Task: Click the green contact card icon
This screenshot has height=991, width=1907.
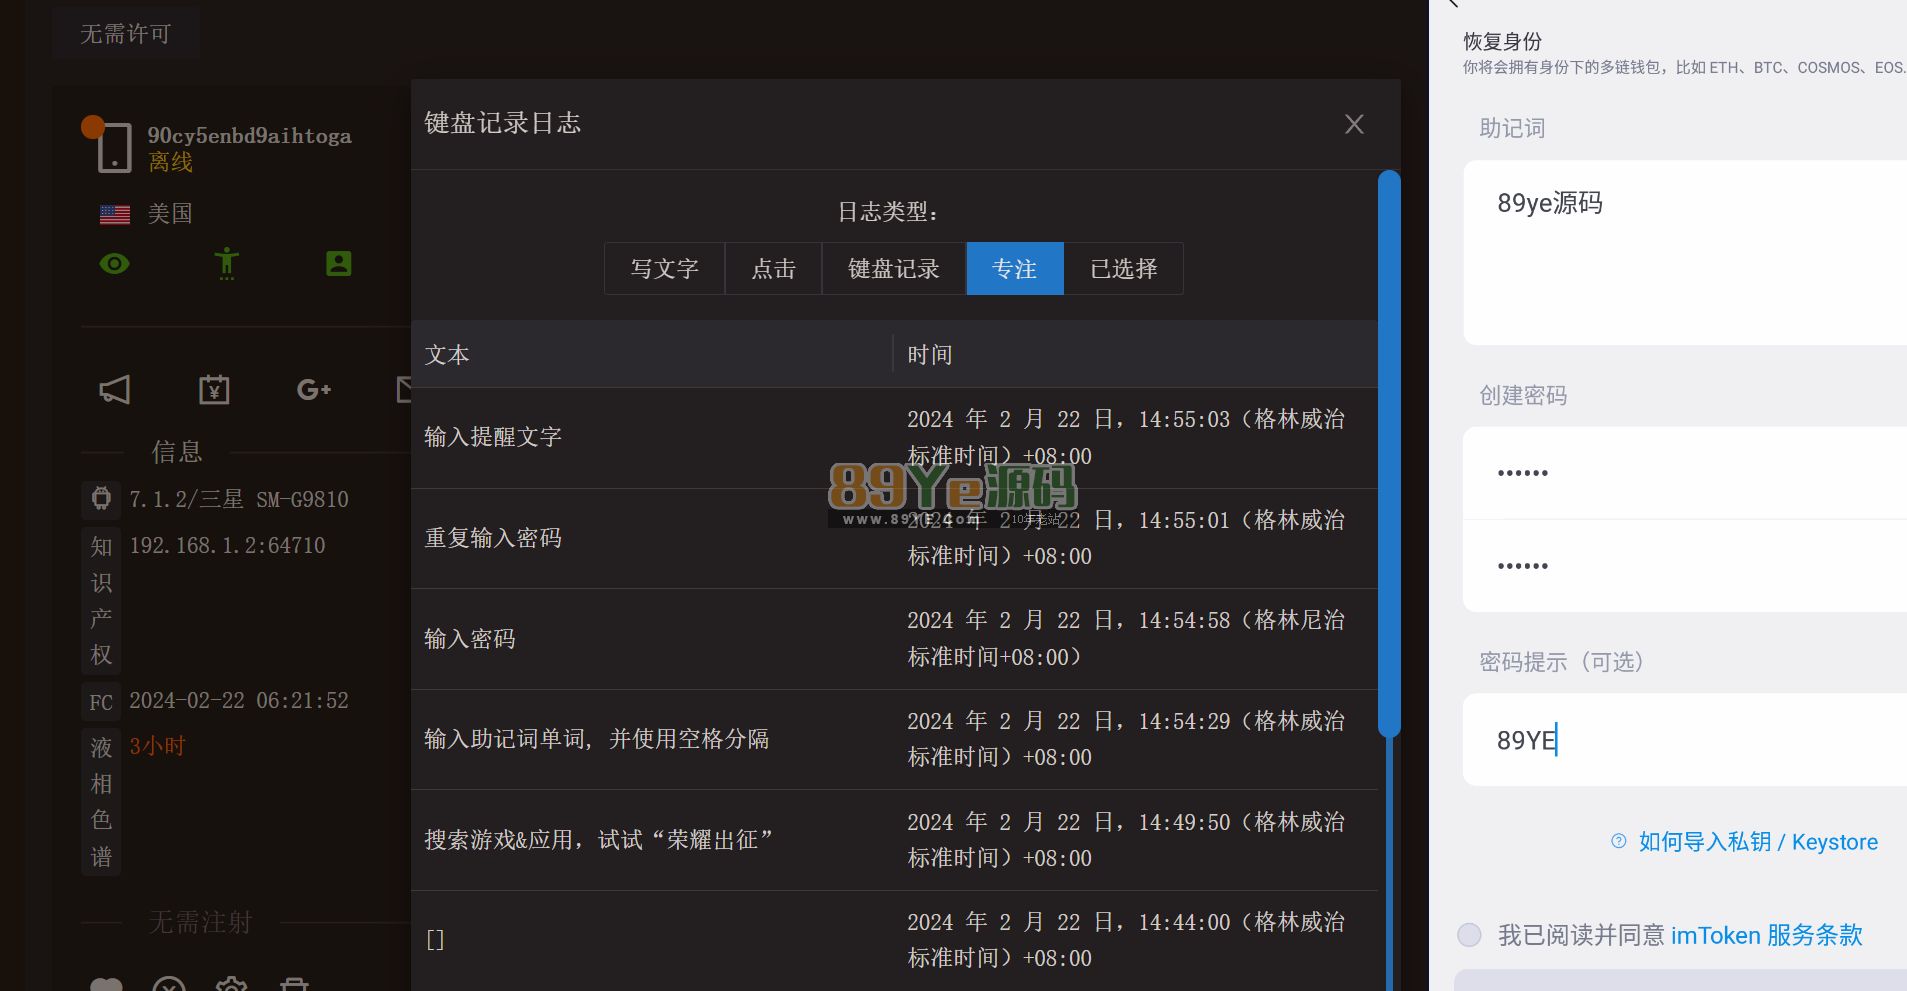Action: point(339,264)
